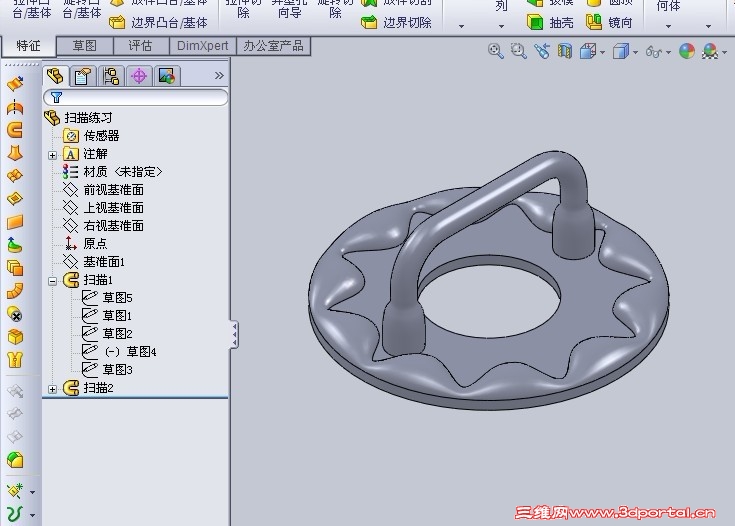Expand the 注解 annotations node
Screen dimensions: 735x526
(52, 155)
